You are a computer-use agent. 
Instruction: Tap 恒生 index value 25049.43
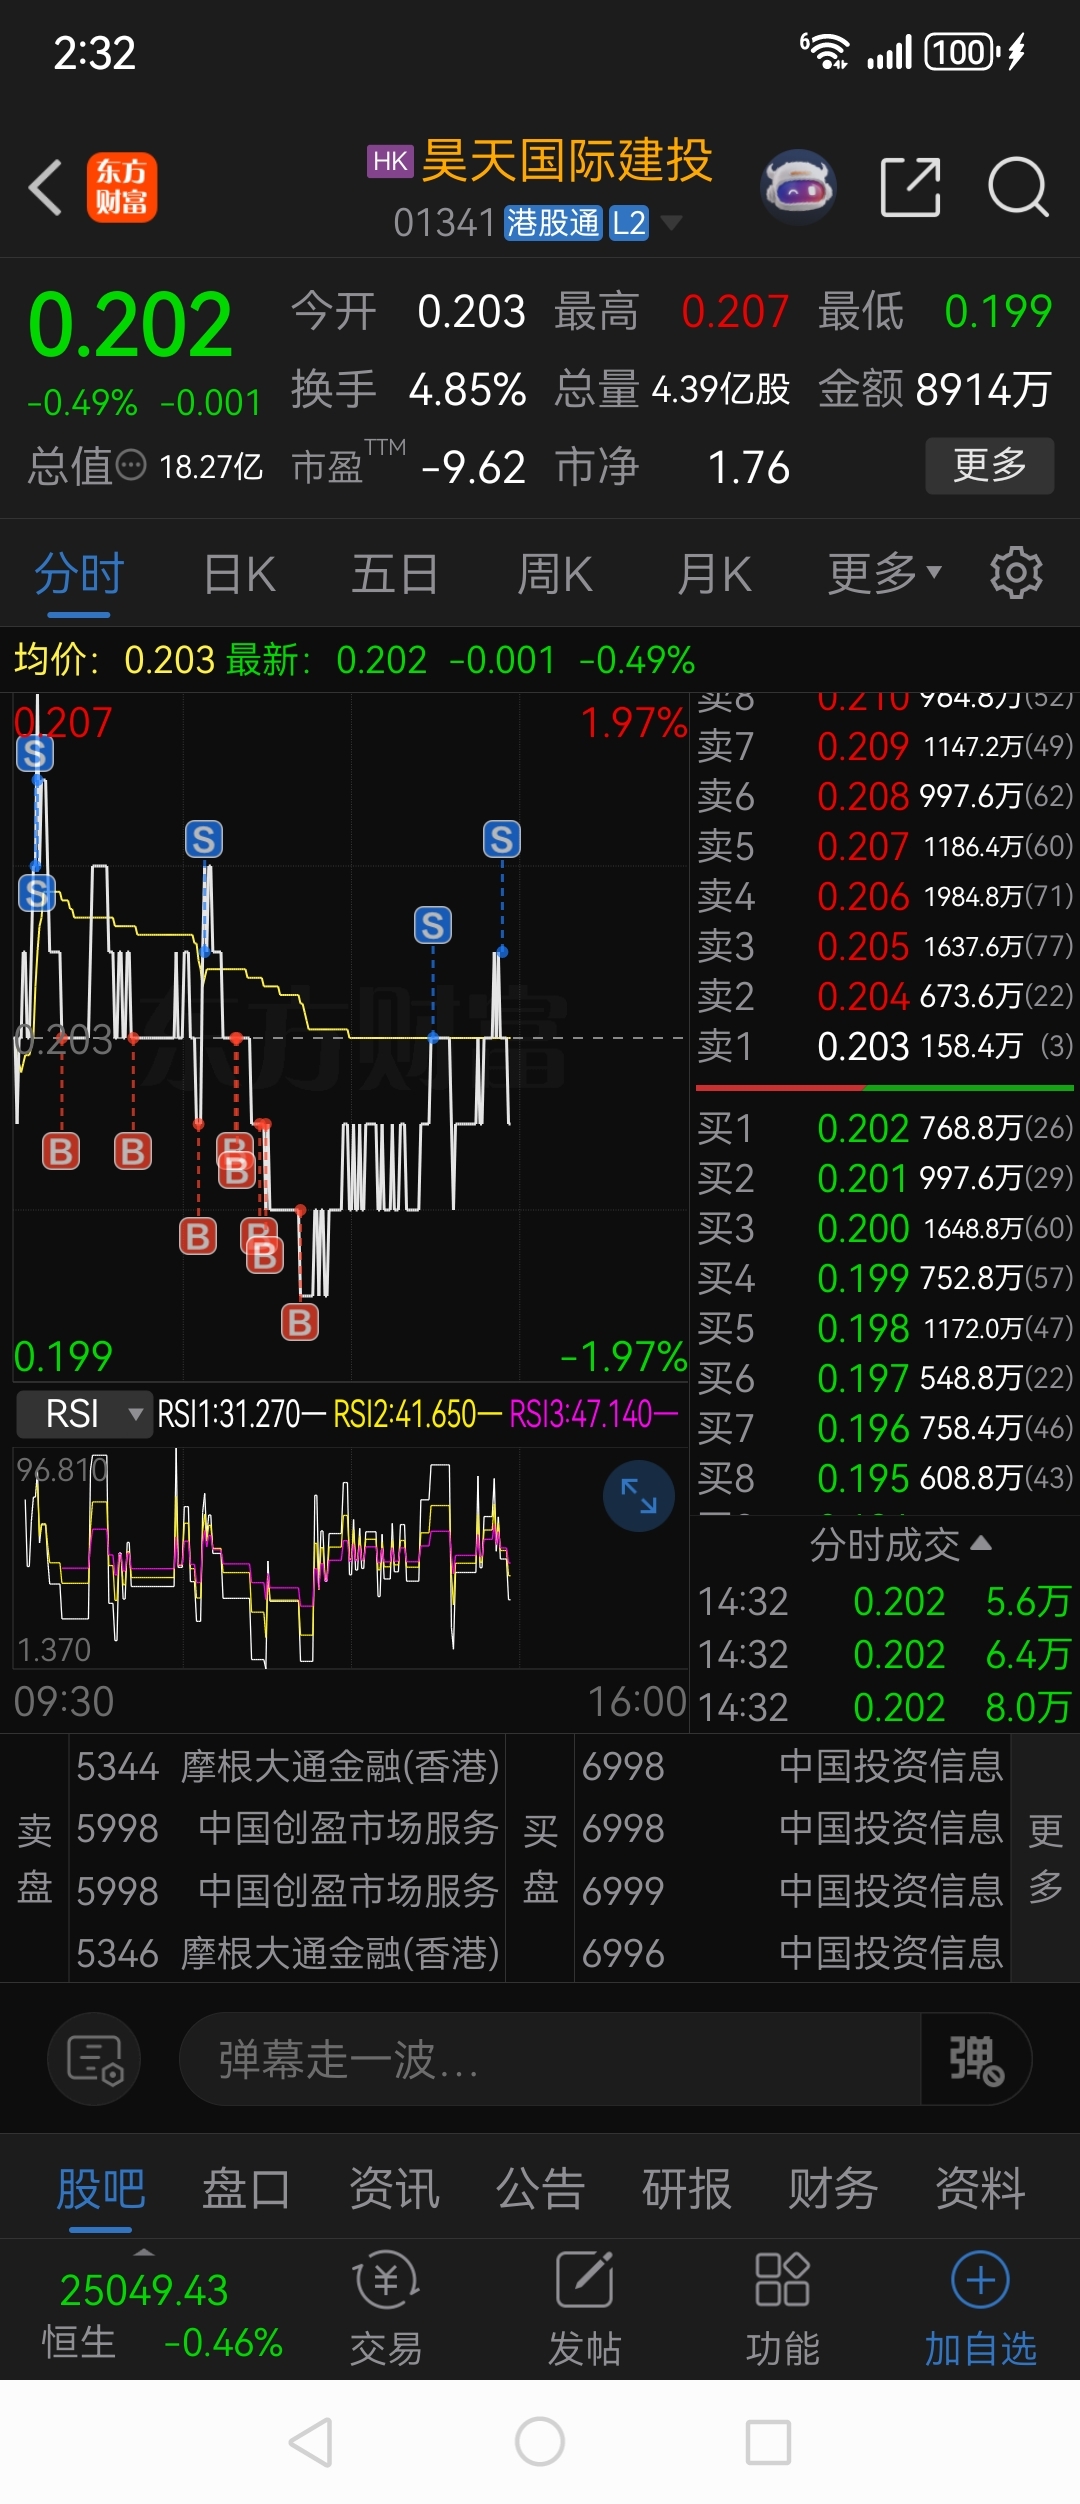click(x=145, y=2290)
